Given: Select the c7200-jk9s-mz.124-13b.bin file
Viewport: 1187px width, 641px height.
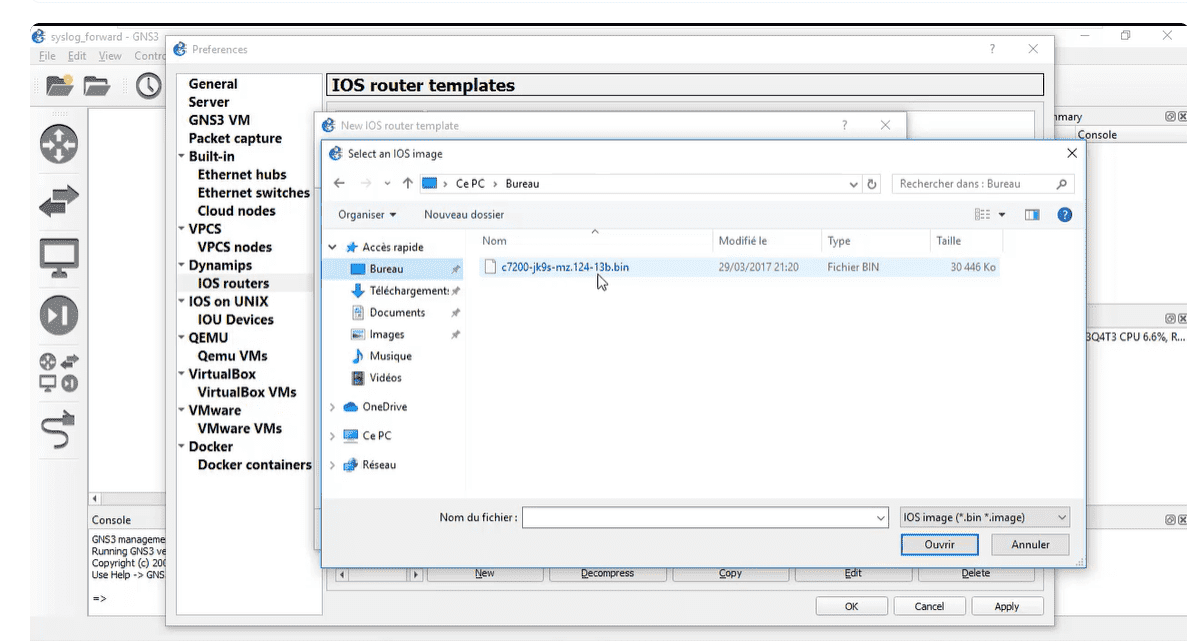Looking at the screenshot, I should 739,267.
